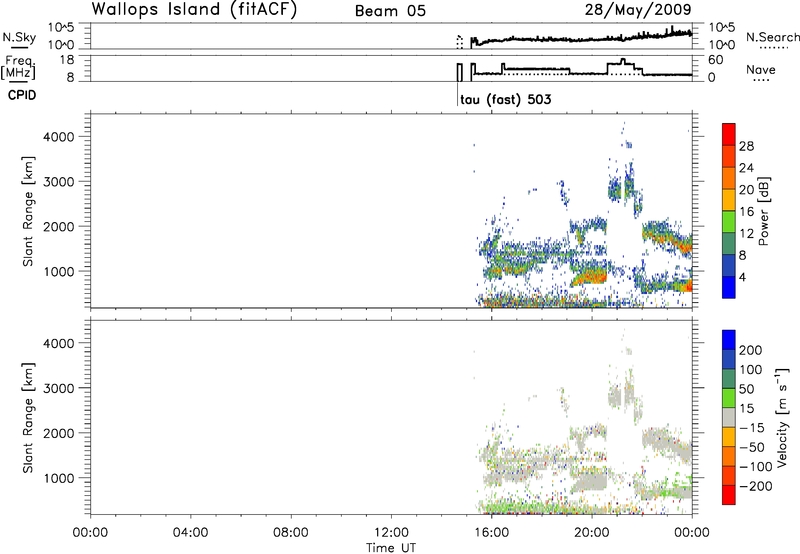Click the 'N.Sky' legend label
Viewport: 800px width, 554px height.
pos(19,37)
